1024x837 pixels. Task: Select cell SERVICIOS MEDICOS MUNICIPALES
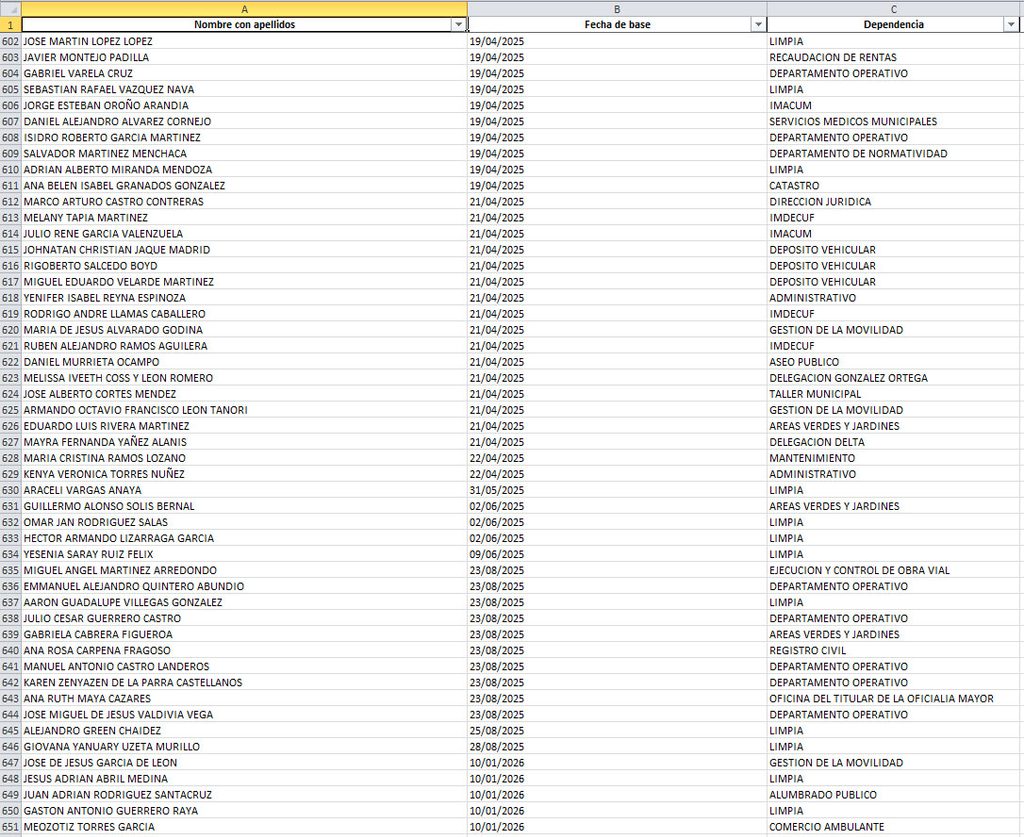coord(893,121)
